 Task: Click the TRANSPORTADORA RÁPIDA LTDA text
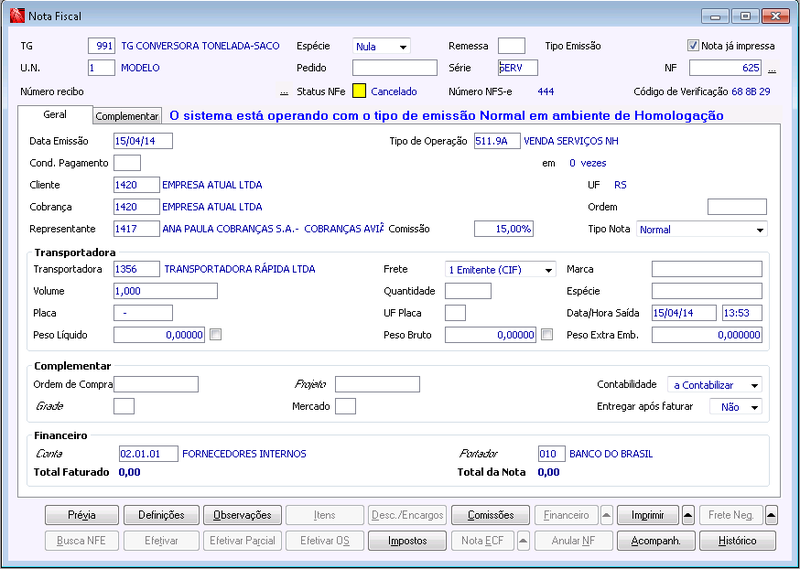pos(240,269)
